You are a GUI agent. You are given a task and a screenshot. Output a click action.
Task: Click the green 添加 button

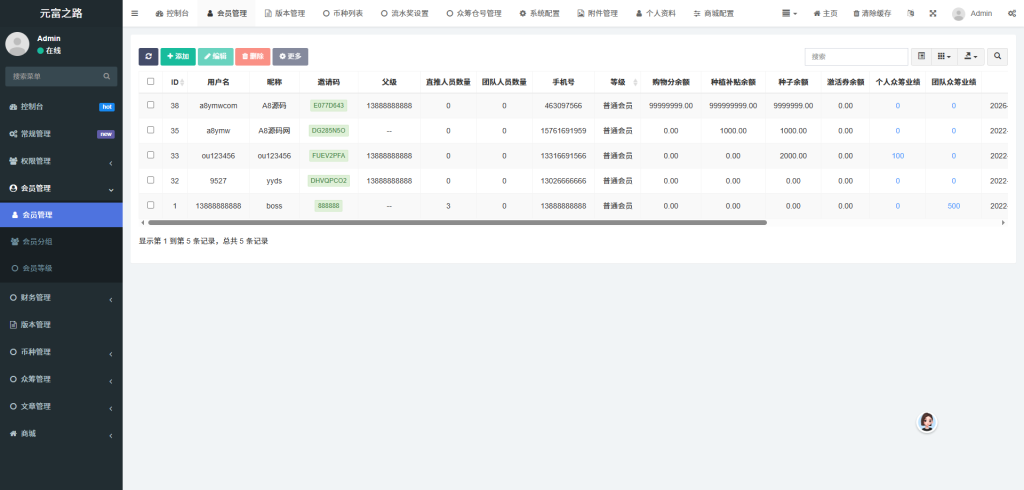pyautogui.click(x=178, y=57)
